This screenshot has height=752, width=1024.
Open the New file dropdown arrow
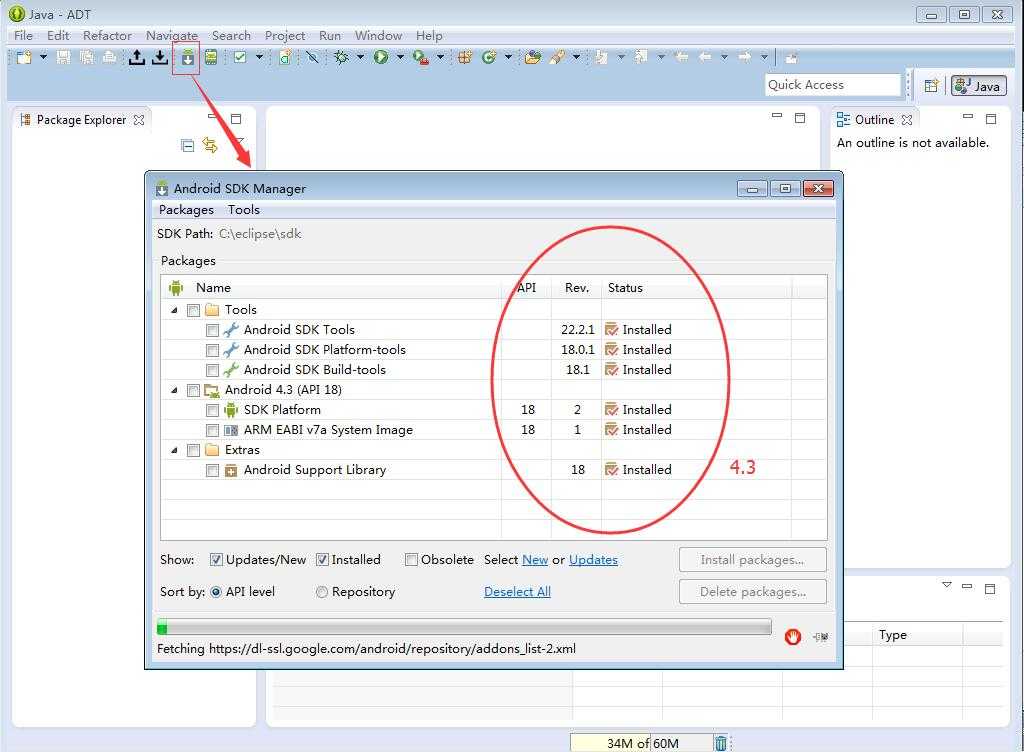click(43, 57)
